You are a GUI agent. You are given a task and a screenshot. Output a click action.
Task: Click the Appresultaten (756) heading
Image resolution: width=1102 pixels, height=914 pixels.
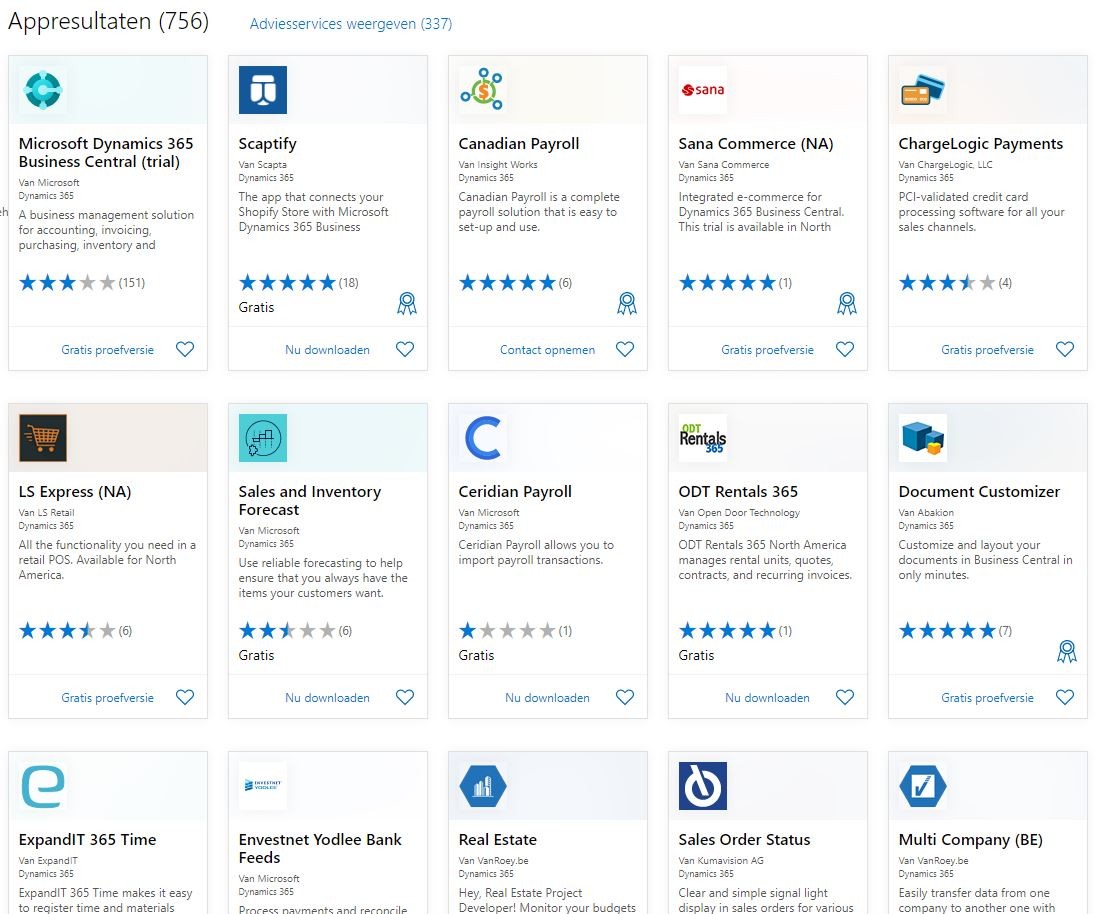108,21
